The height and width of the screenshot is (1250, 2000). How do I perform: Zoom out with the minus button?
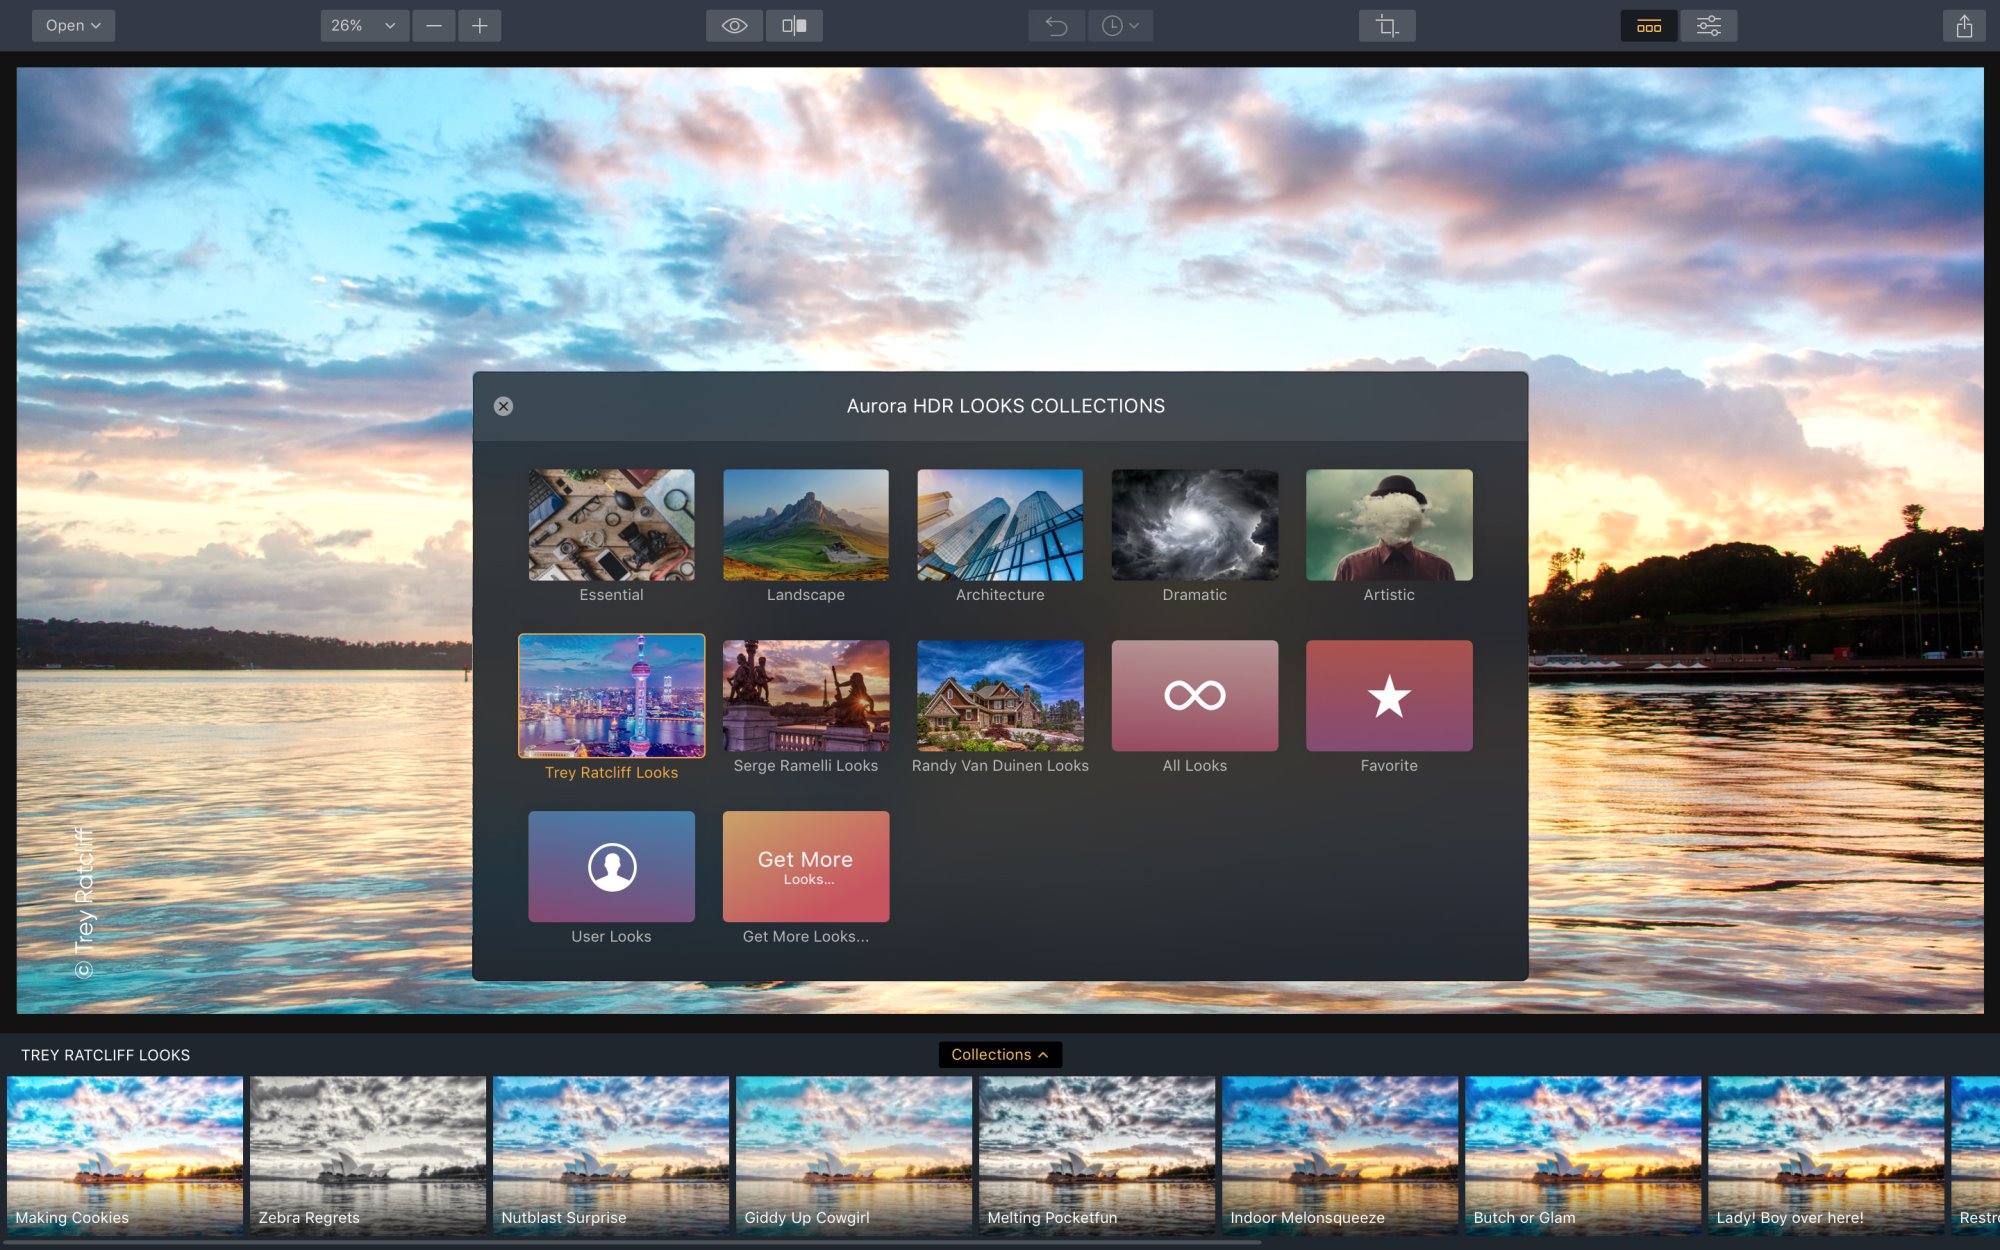[434, 26]
